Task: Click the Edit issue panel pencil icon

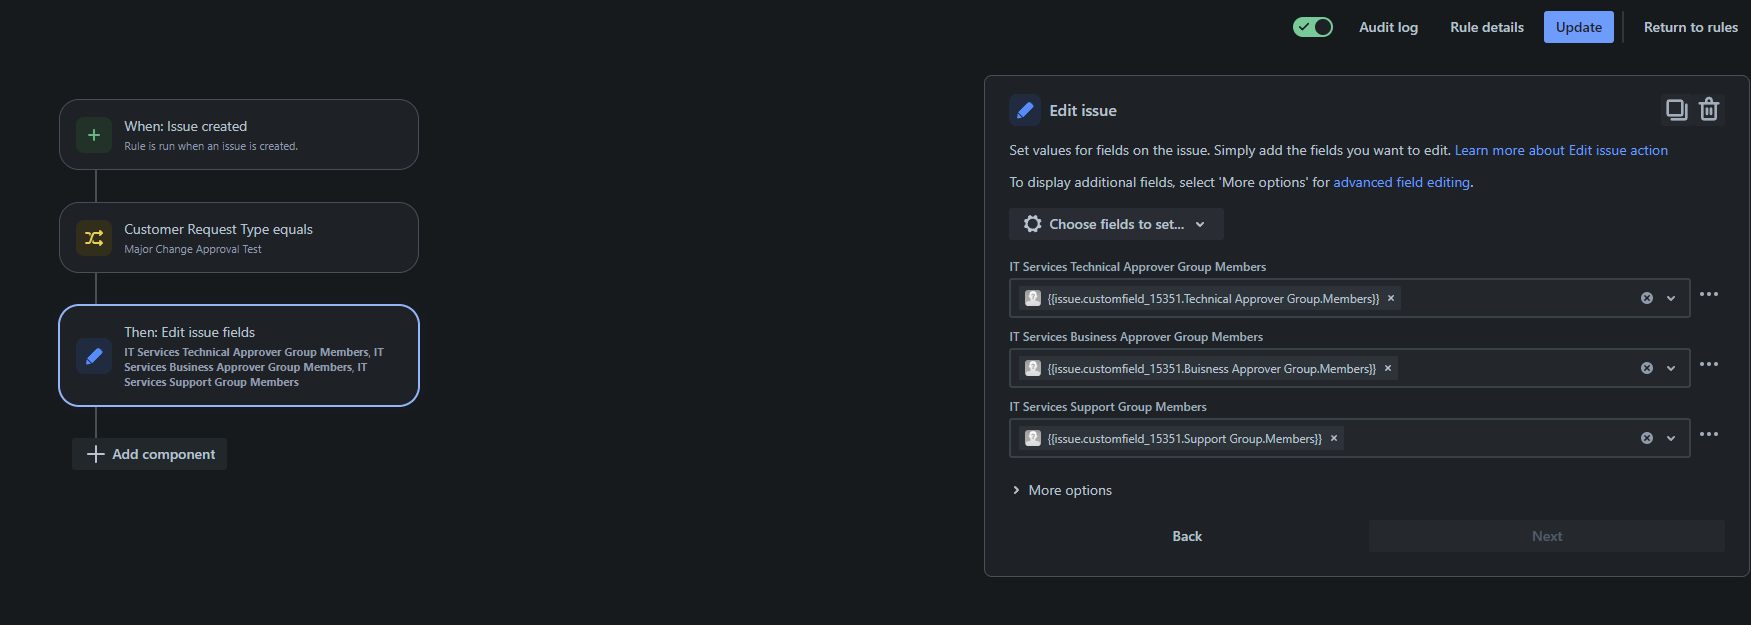Action: pos(1025,110)
